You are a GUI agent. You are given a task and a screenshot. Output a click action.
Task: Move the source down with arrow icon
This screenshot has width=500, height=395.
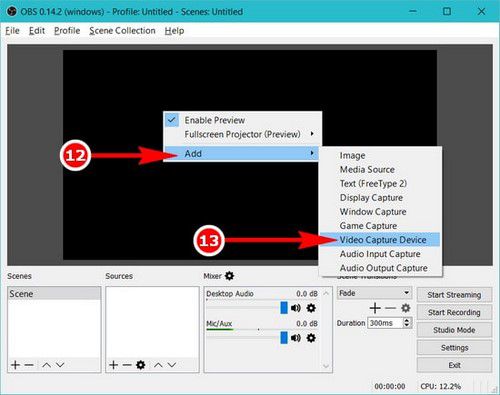pyautogui.click(x=172, y=365)
